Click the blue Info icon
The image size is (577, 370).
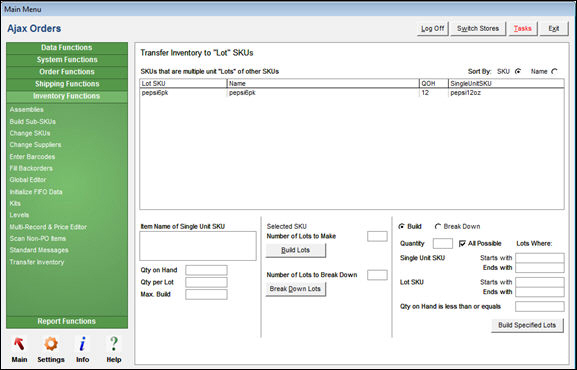tap(82, 344)
